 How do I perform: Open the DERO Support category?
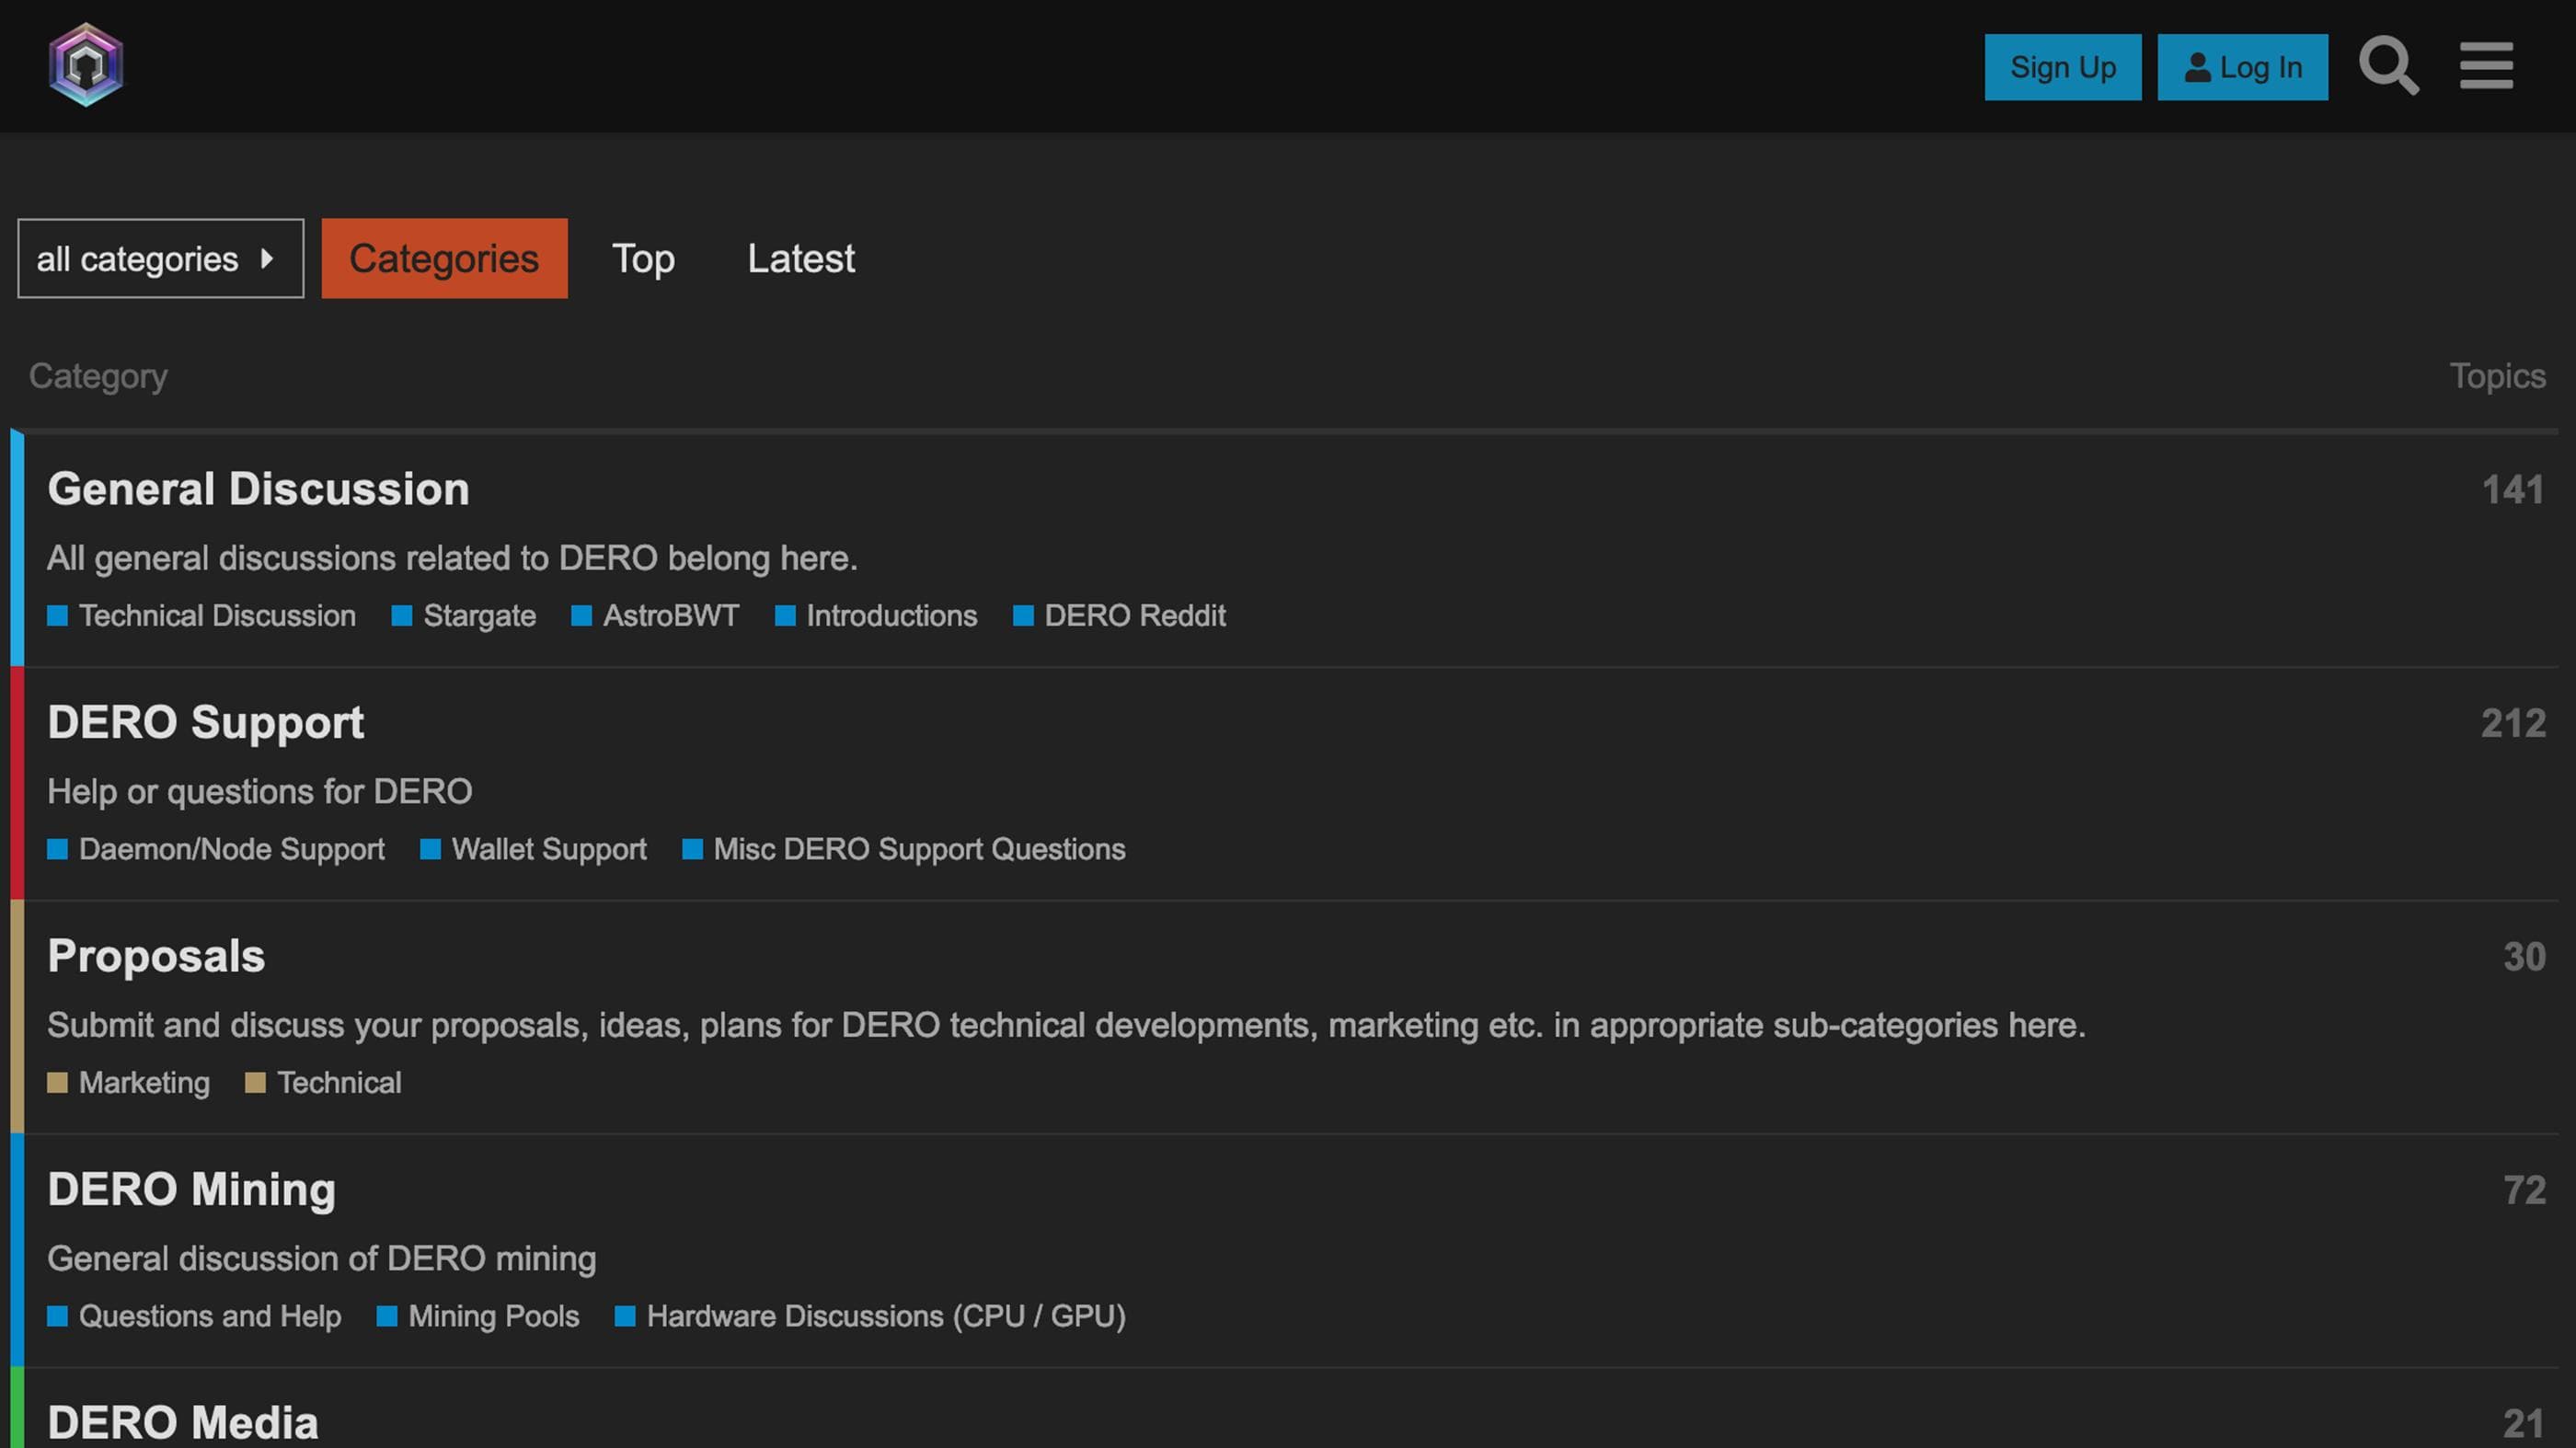(205, 723)
